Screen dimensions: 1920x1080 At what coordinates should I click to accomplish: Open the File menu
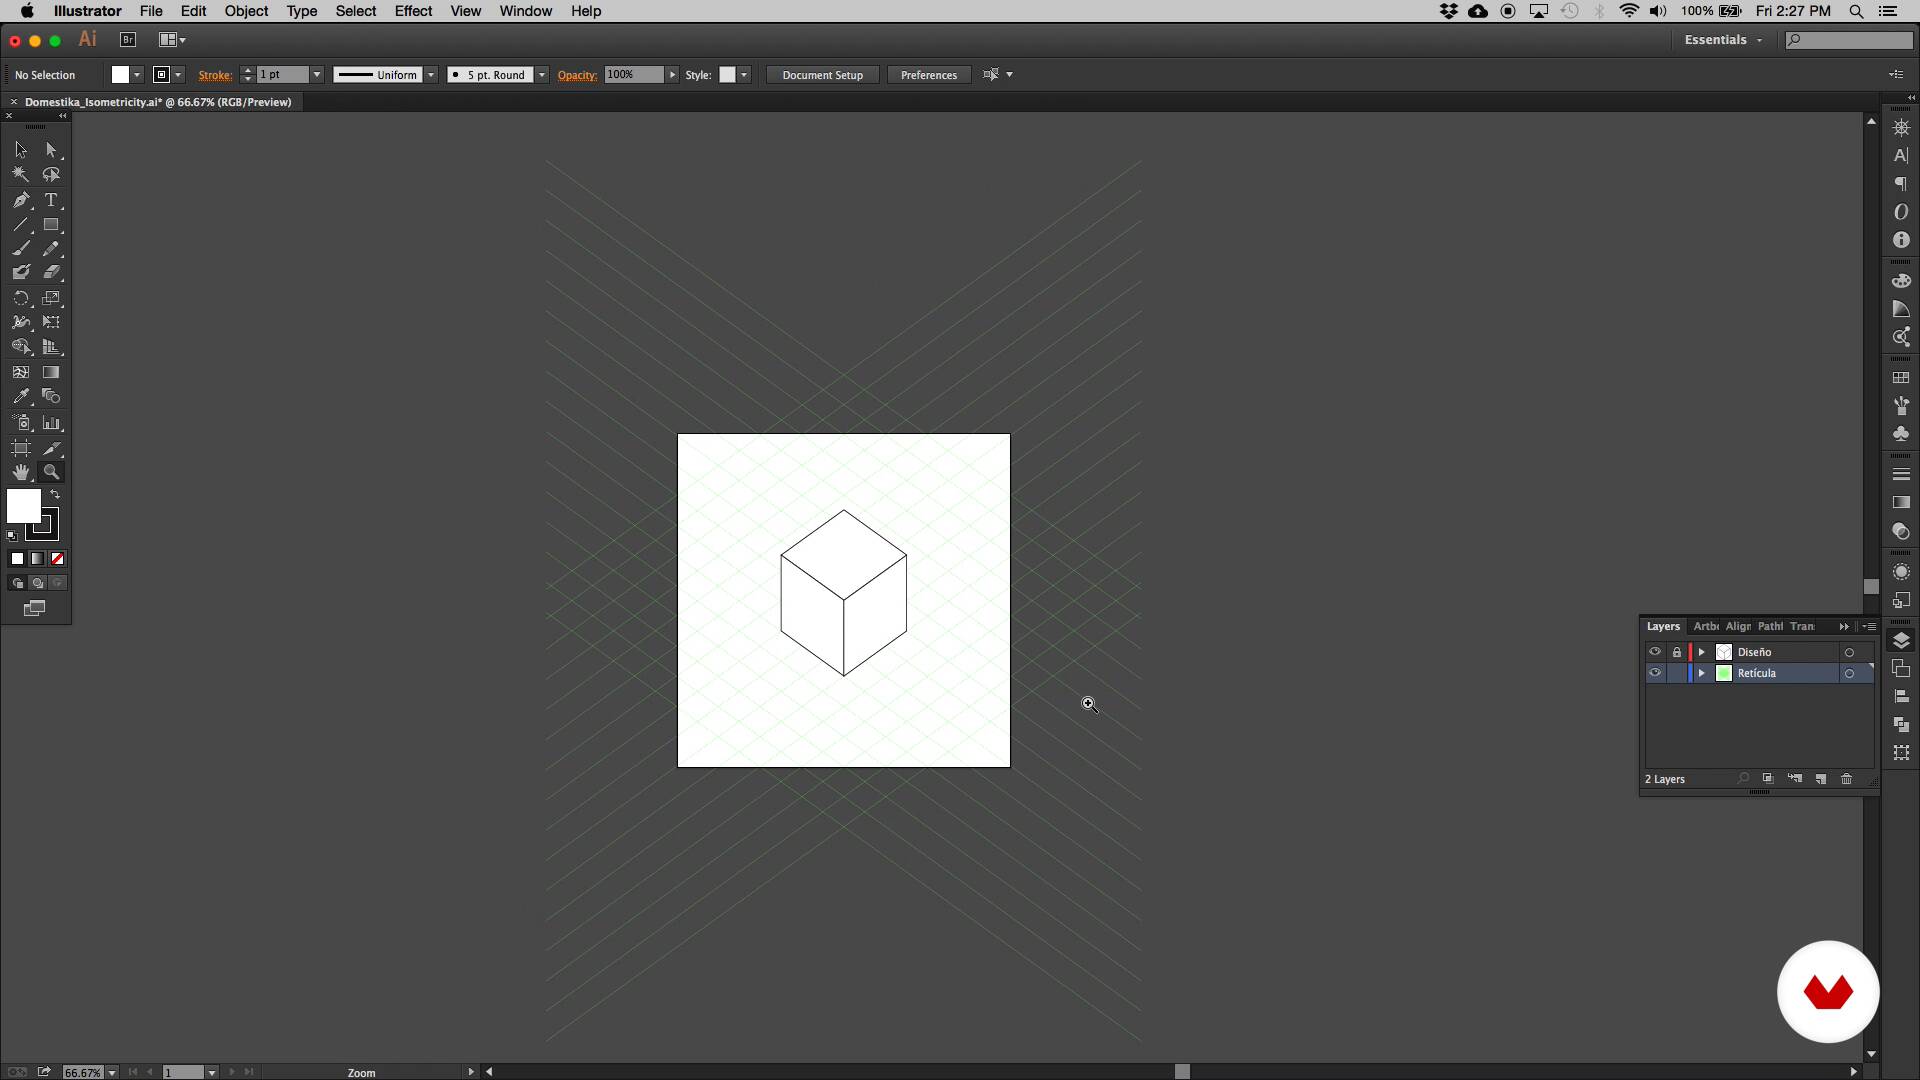(x=151, y=11)
